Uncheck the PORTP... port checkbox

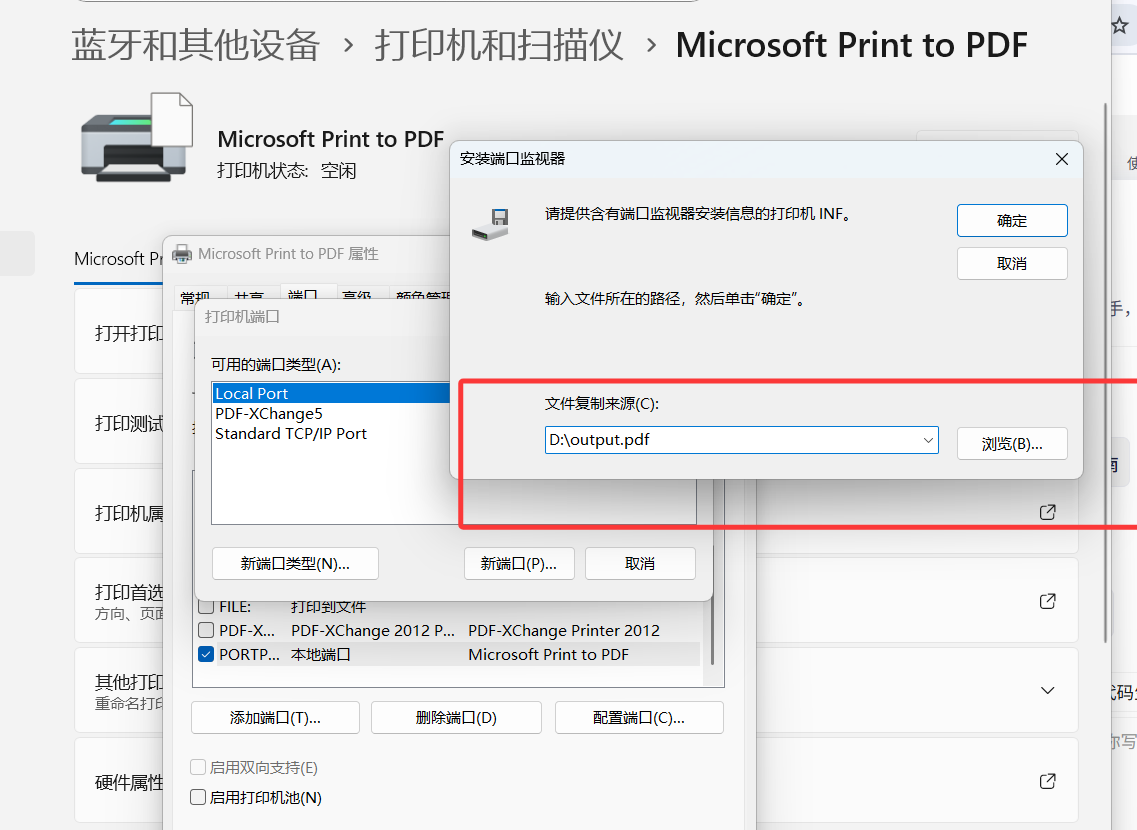pyautogui.click(x=206, y=654)
